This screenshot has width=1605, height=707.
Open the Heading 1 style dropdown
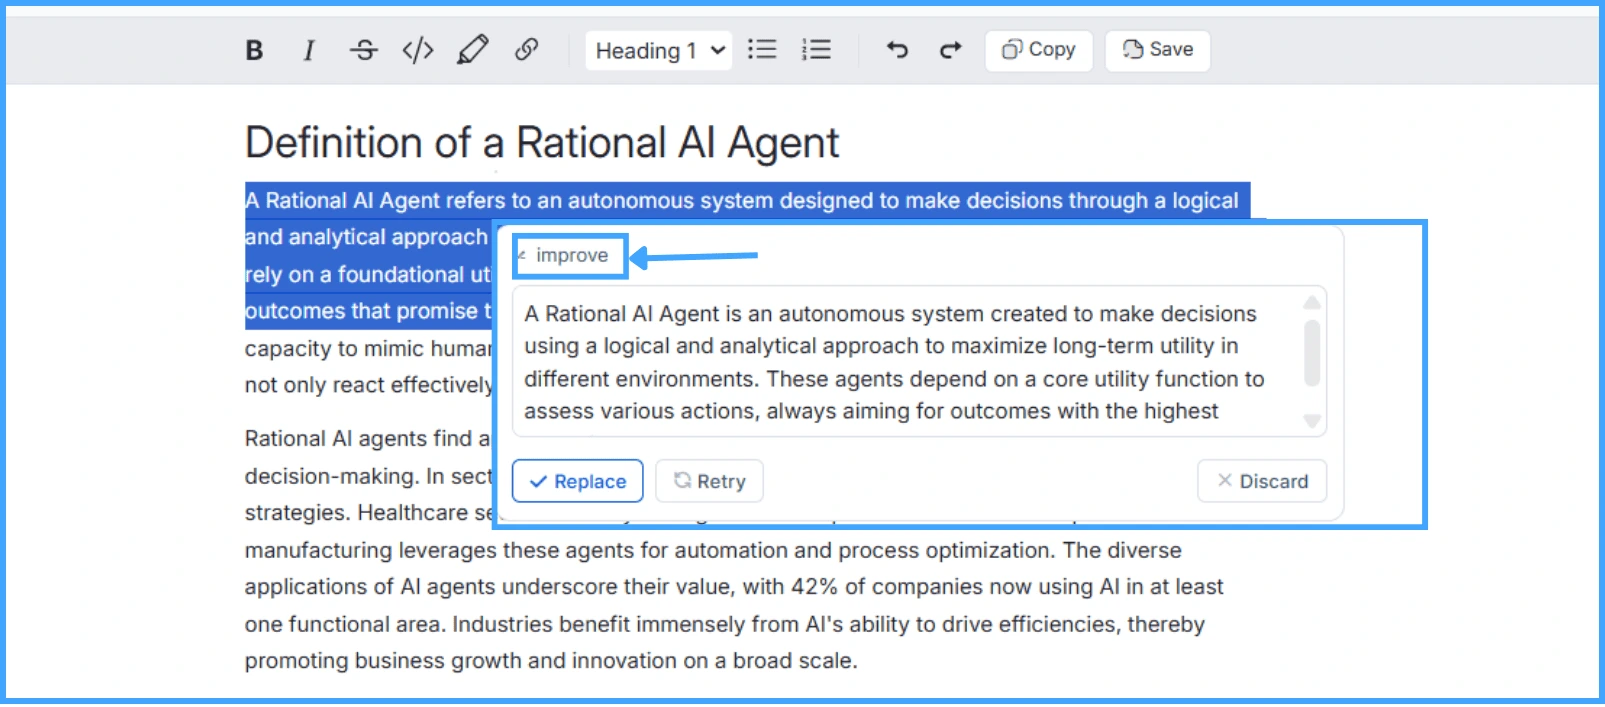click(x=659, y=51)
